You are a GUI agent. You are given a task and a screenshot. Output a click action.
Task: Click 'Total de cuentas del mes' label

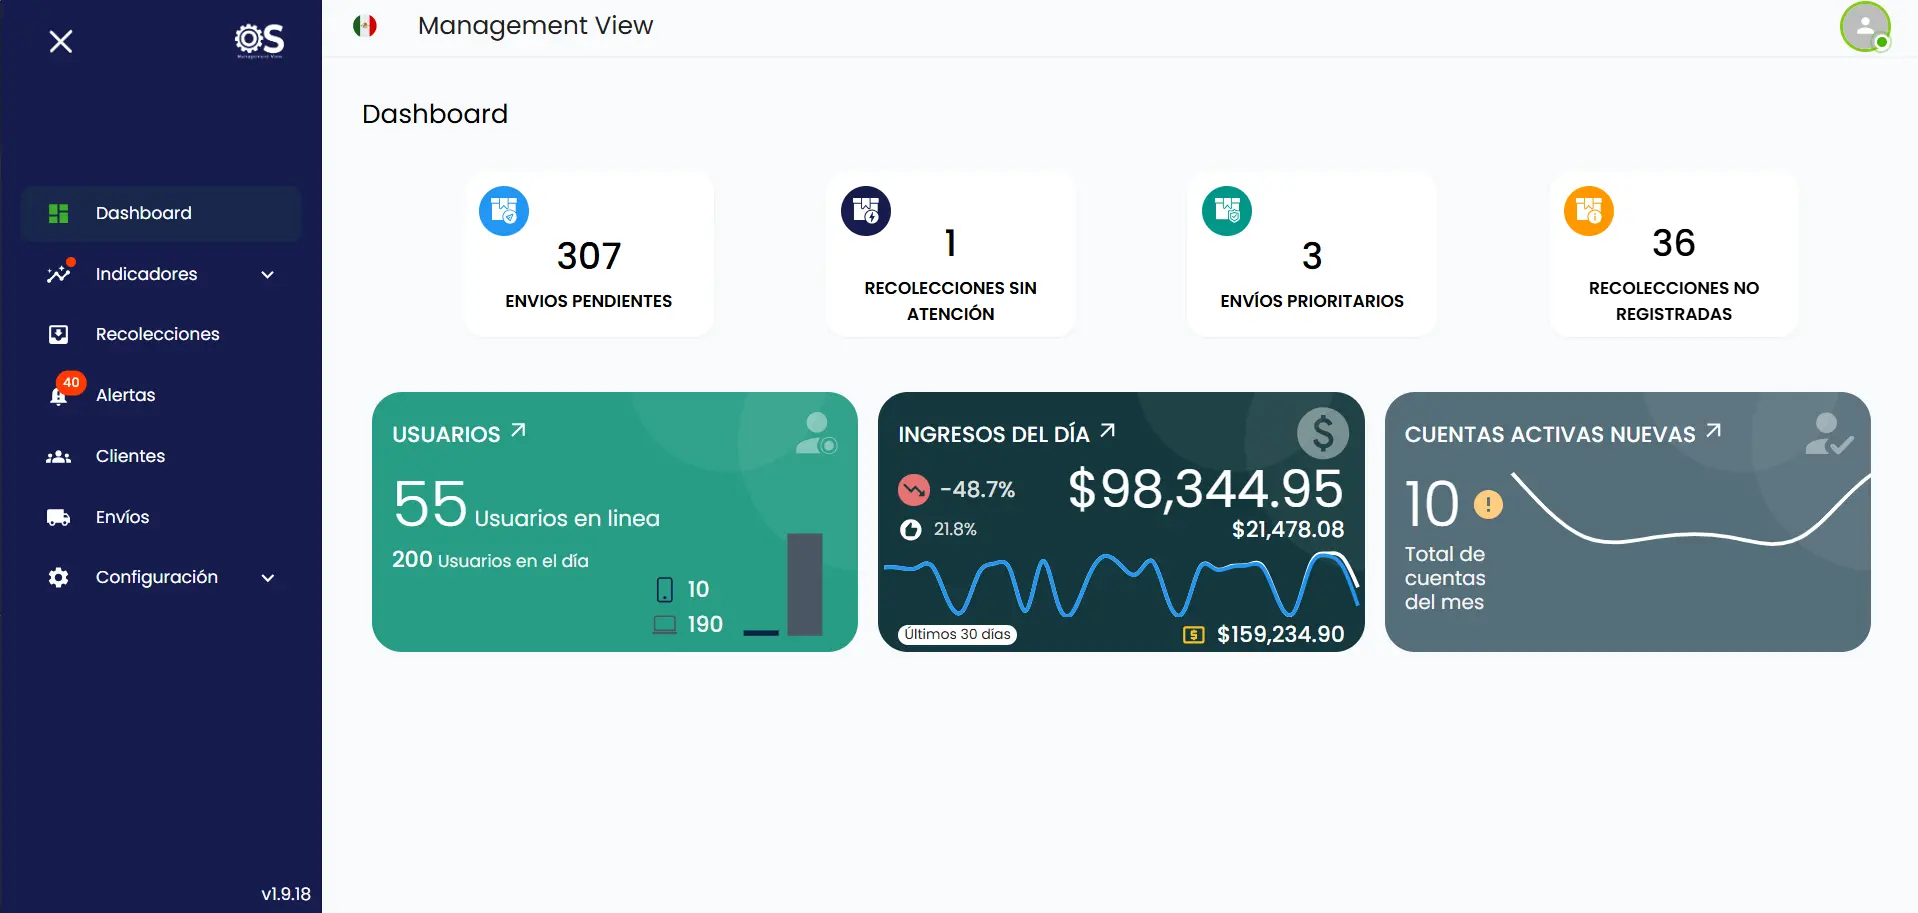tap(1445, 578)
